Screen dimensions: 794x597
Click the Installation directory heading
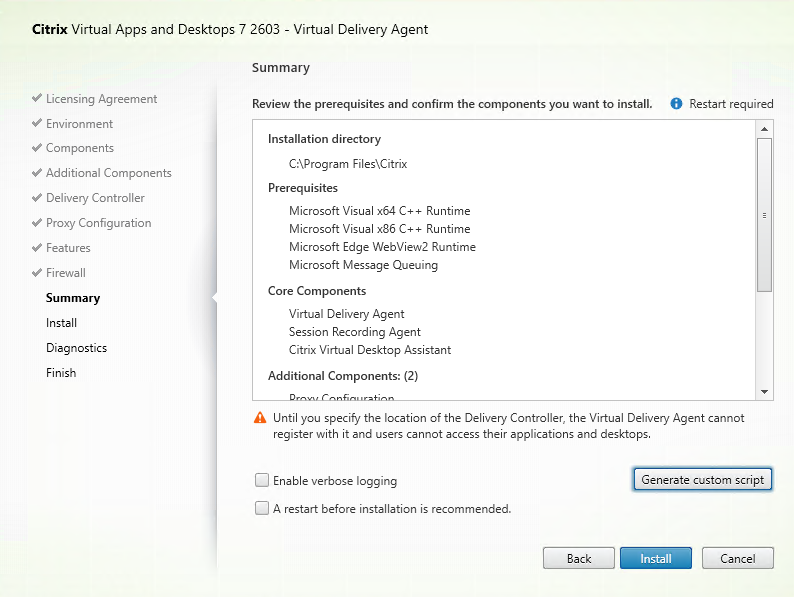pos(324,139)
